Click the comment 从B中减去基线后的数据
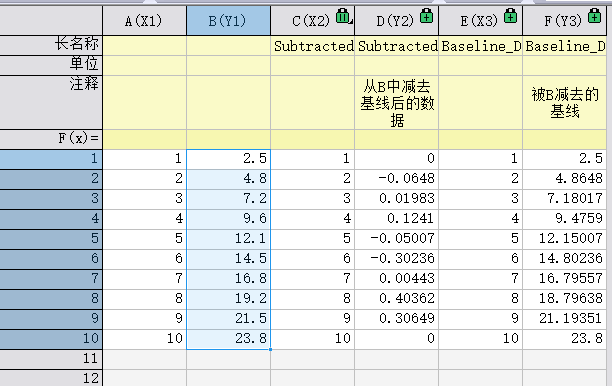The height and width of the screenshot is (386, 612). coord(397,103)
